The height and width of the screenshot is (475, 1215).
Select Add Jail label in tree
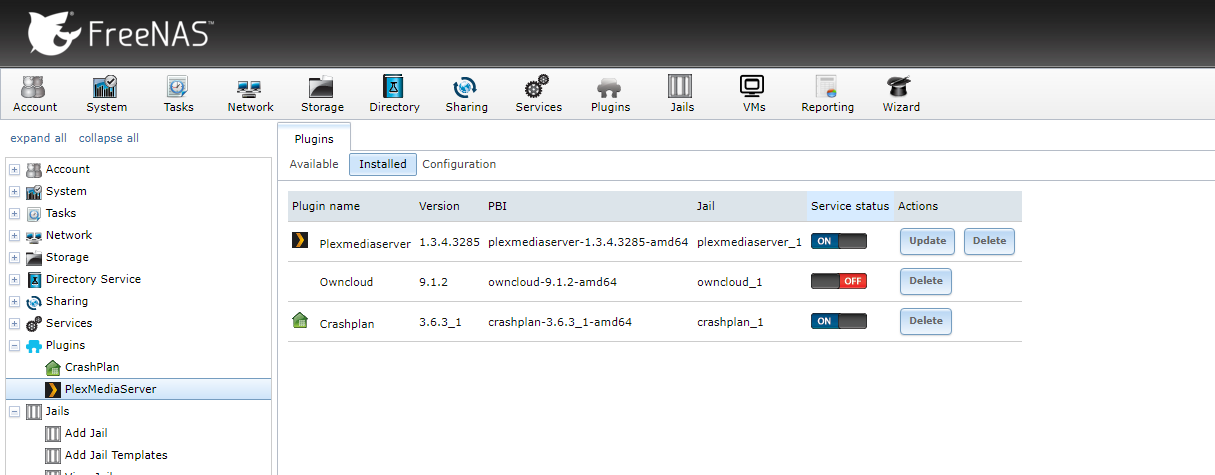click(x=86, y=433)
